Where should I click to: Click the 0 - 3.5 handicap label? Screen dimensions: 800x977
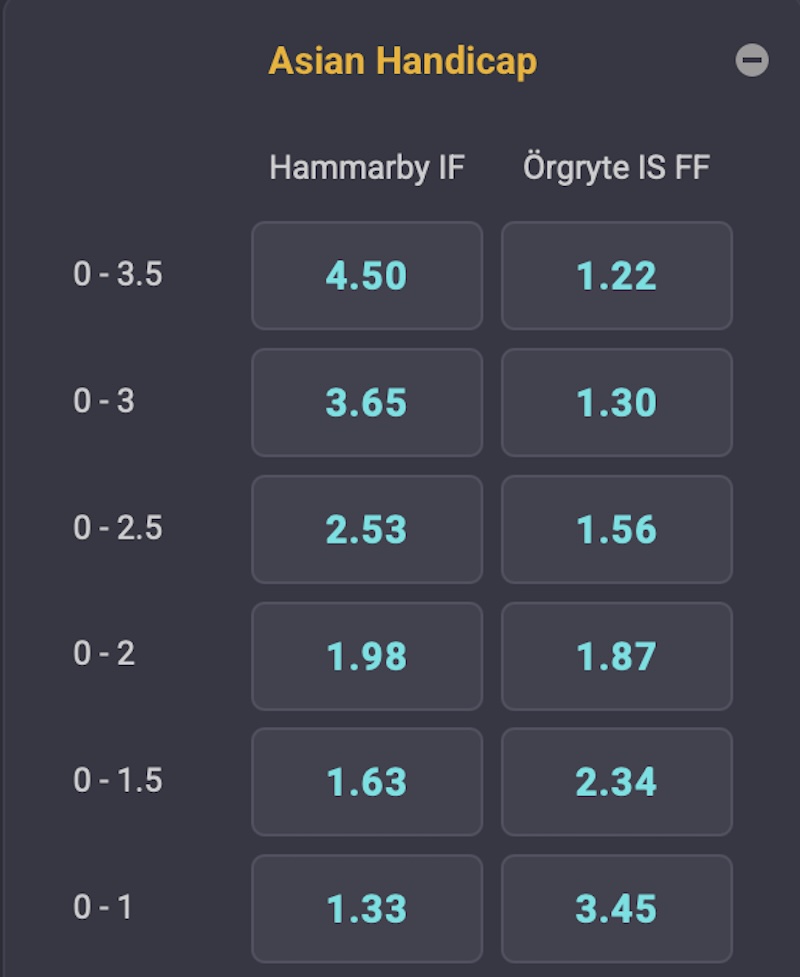click(x=118, y=274)
